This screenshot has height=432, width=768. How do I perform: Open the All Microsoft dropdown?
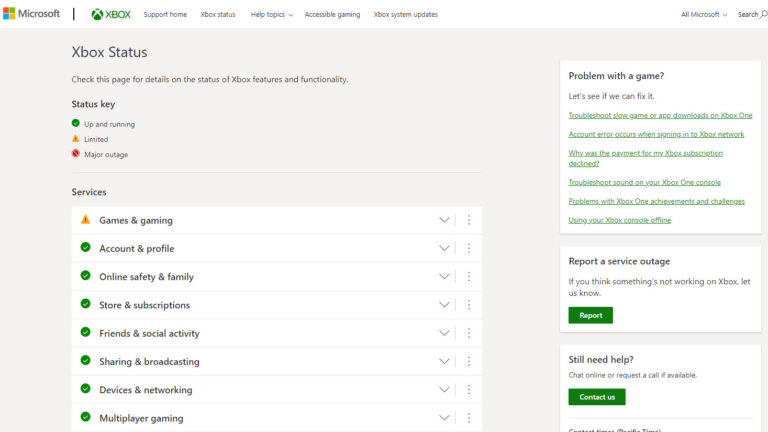pyautogui.click(x=704, y=15)
